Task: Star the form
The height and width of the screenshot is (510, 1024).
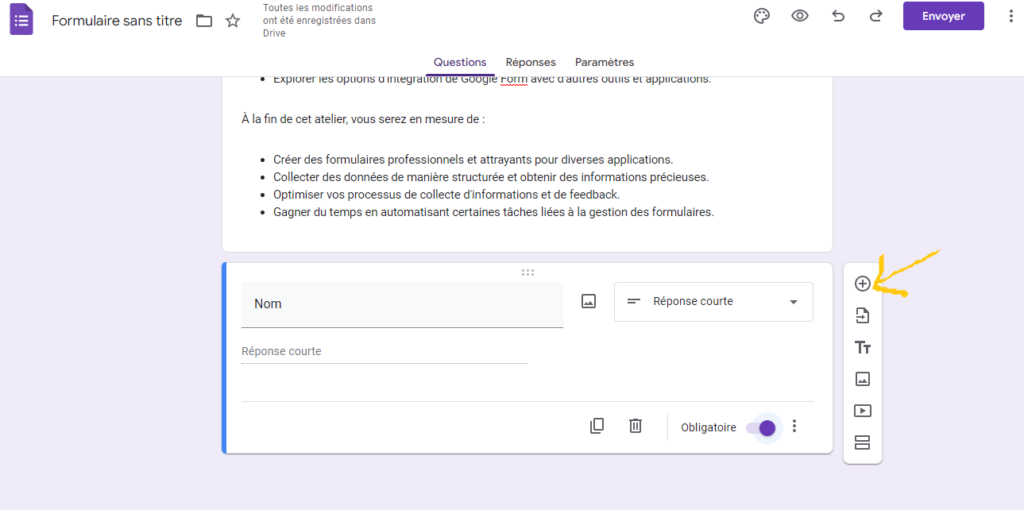Action: [232, 21]
